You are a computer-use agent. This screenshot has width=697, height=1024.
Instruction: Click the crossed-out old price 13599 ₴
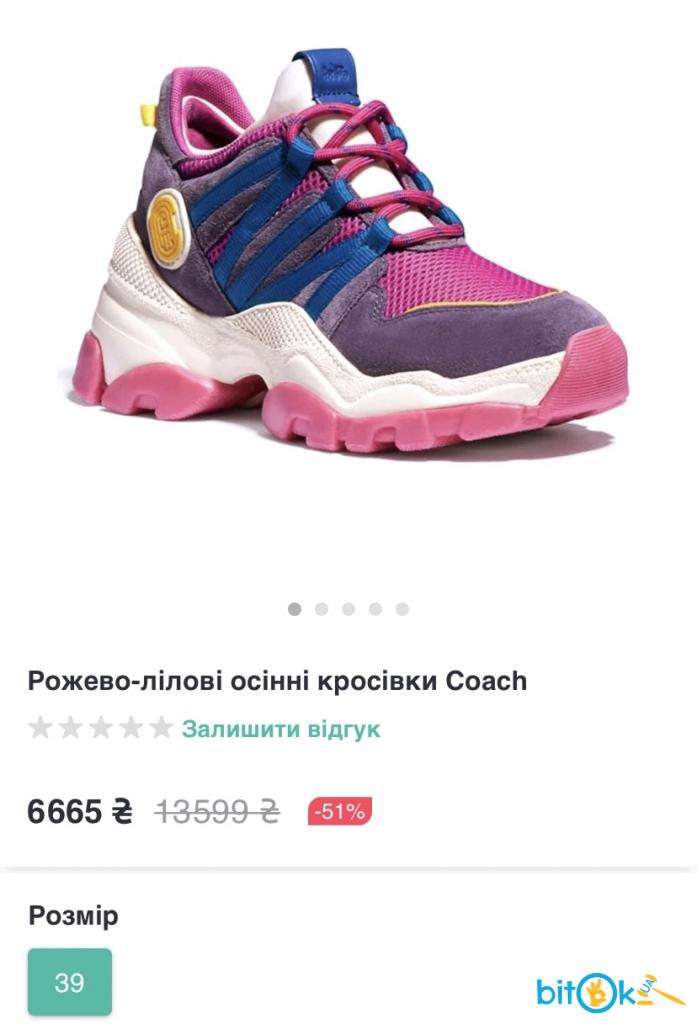tap(217, 812)
